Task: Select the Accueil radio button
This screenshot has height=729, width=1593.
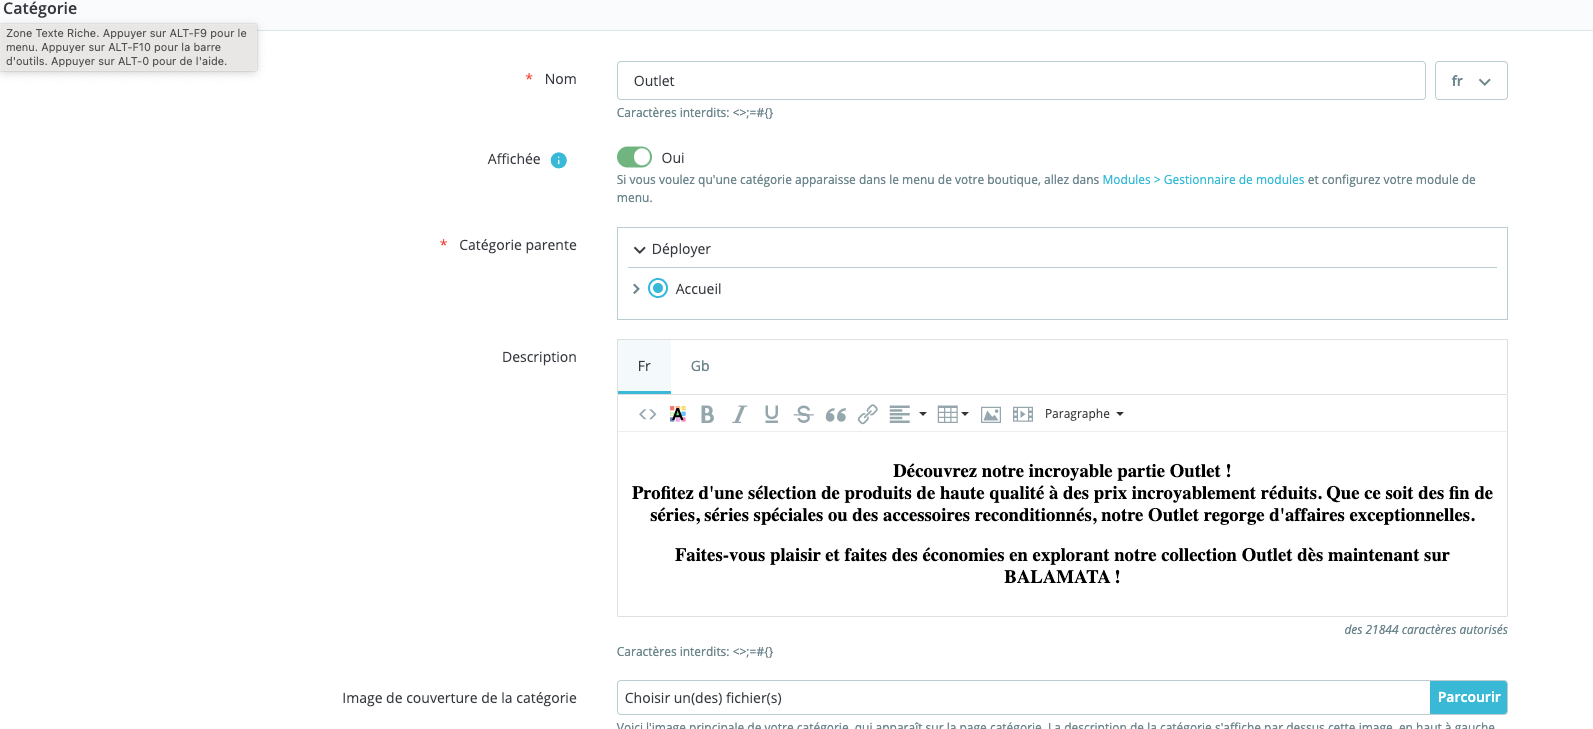Action: tap(658, 288)
